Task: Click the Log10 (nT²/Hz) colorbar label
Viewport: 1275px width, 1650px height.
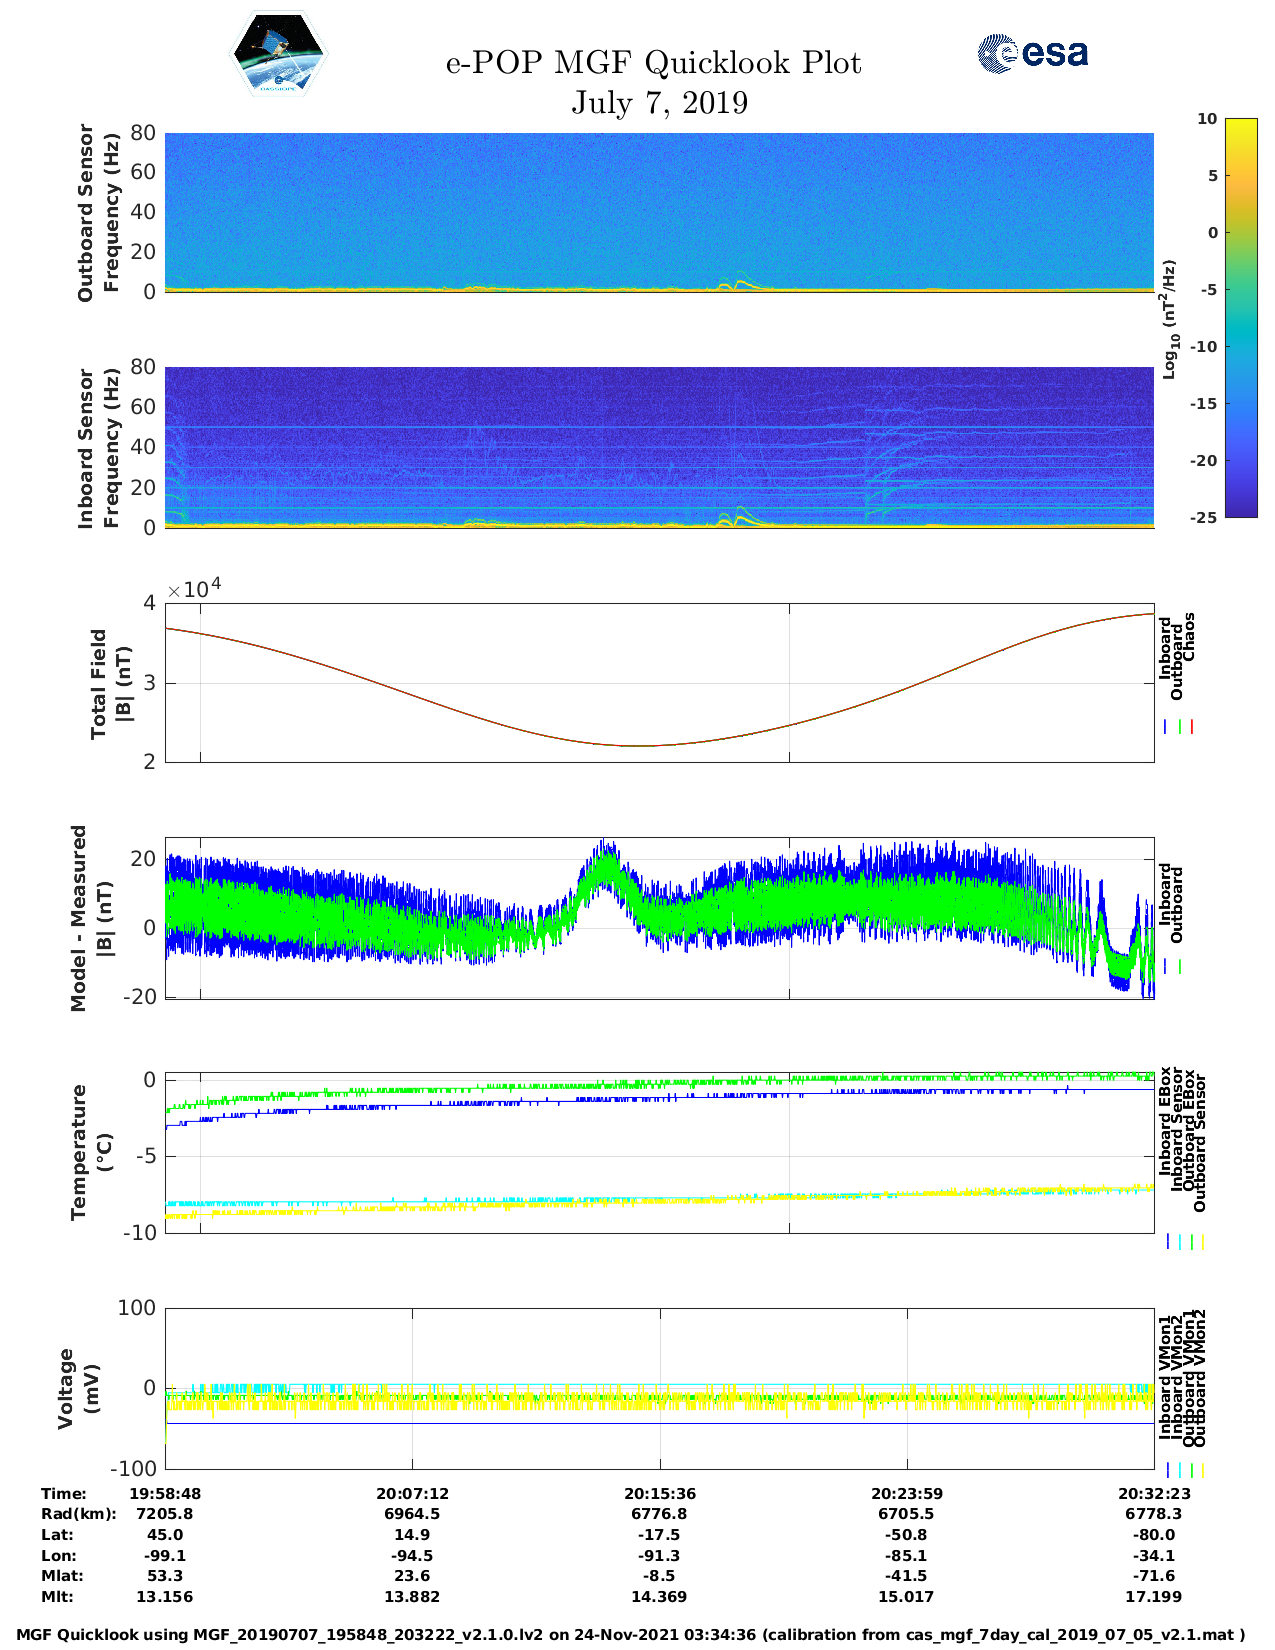Action: point(1168,319)
